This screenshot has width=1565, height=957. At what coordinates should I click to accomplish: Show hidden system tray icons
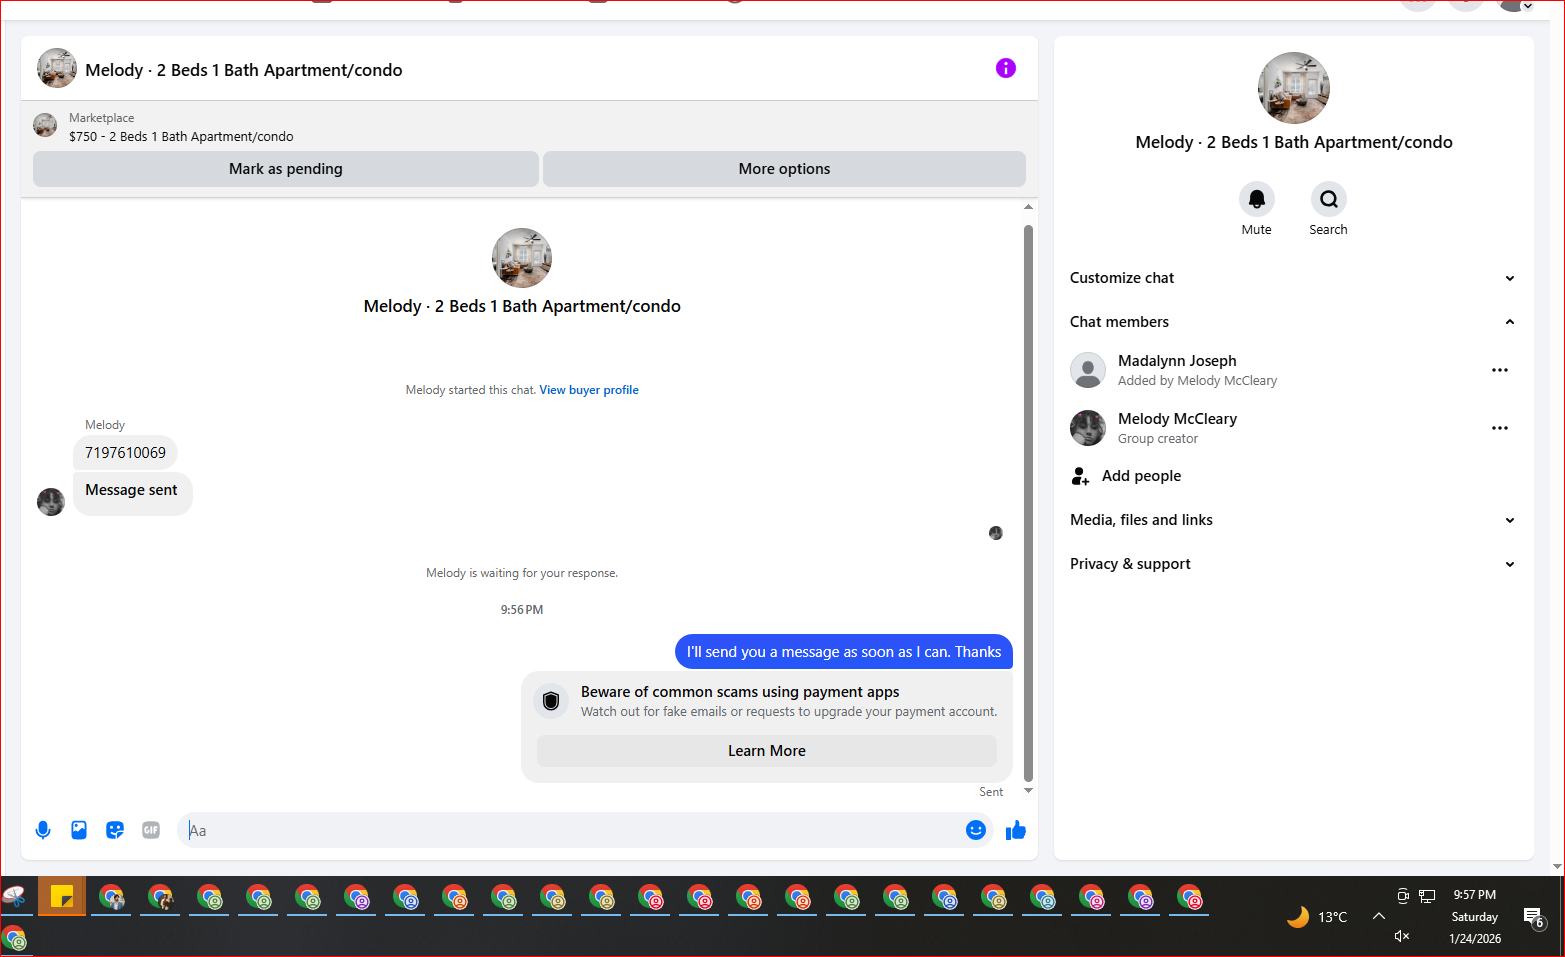point(1379,916)
